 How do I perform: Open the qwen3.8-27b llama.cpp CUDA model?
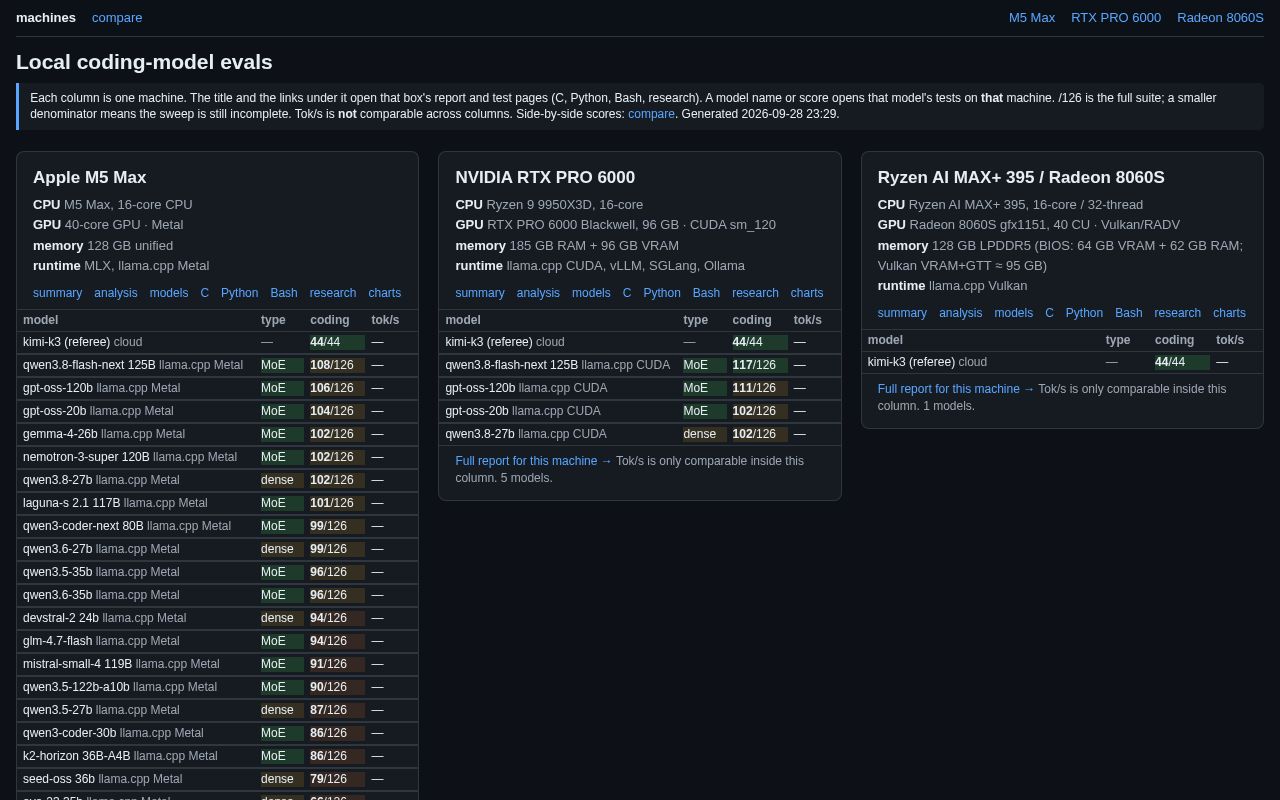pos(526,434)
